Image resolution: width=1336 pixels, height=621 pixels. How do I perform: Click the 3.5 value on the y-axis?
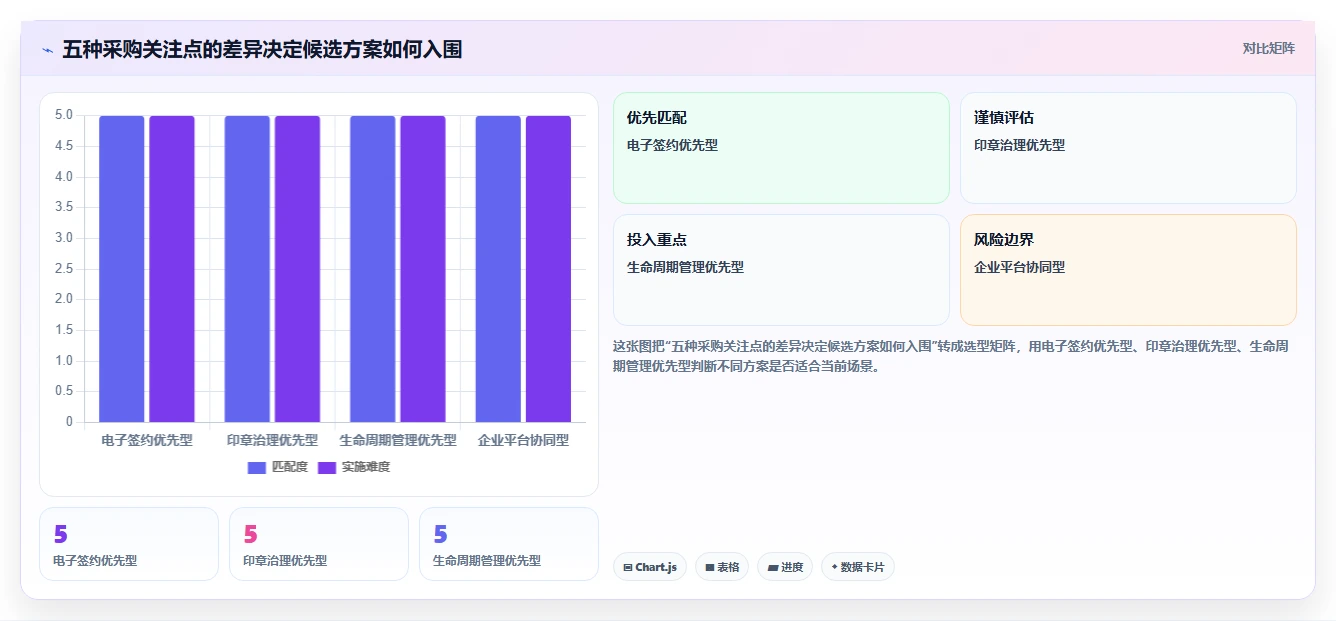[x=64, y=207]
